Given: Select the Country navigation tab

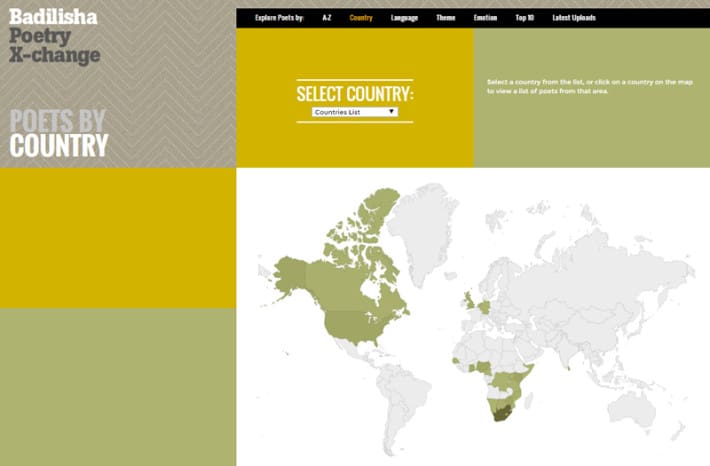Looking at the screenshot, I should point(361,18).
